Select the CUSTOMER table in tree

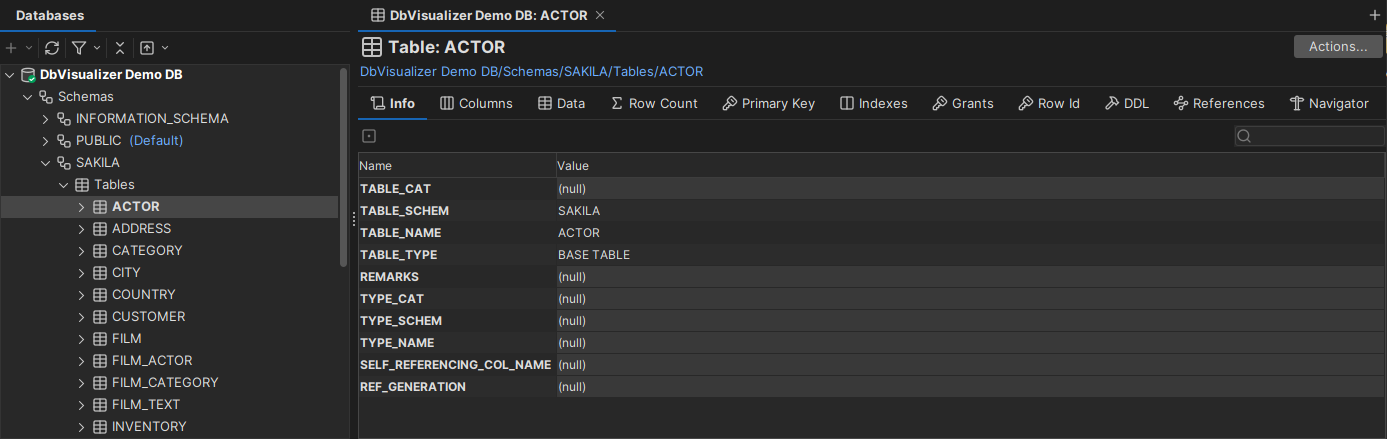click(148, 317)
